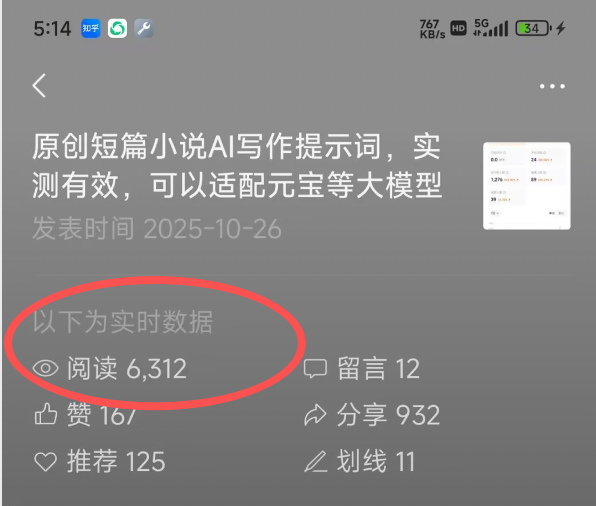Tap the thumbs-up icon beside 赞
Viewport: 596px width, 506px height.
pos(46,414)
